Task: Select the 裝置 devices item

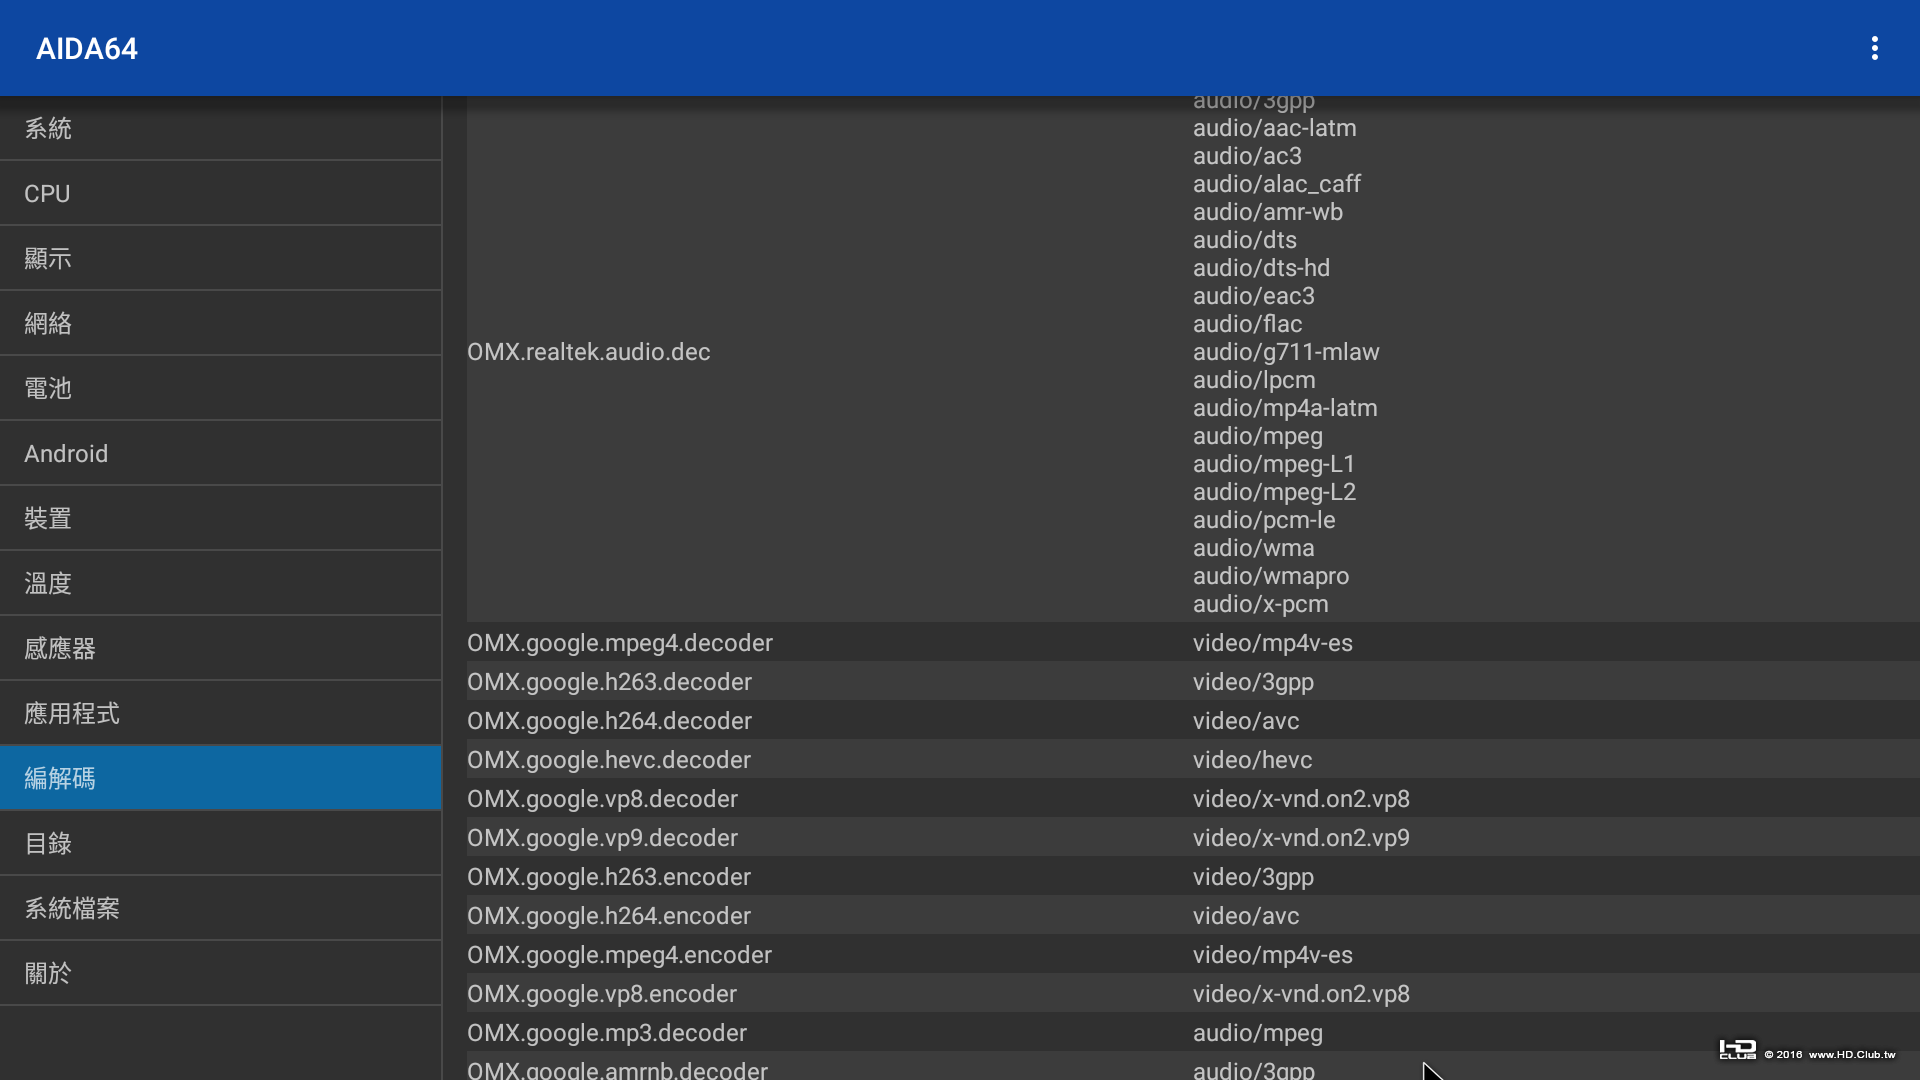Action: (220, 518)
